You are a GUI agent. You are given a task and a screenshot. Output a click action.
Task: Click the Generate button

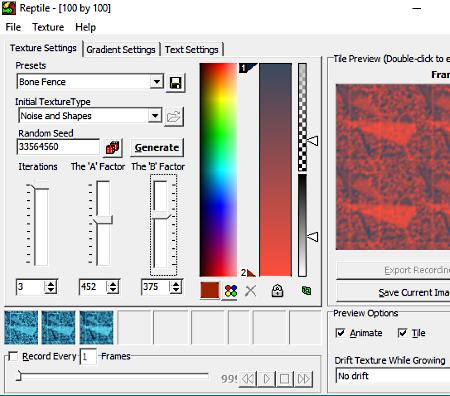point(157,148)
